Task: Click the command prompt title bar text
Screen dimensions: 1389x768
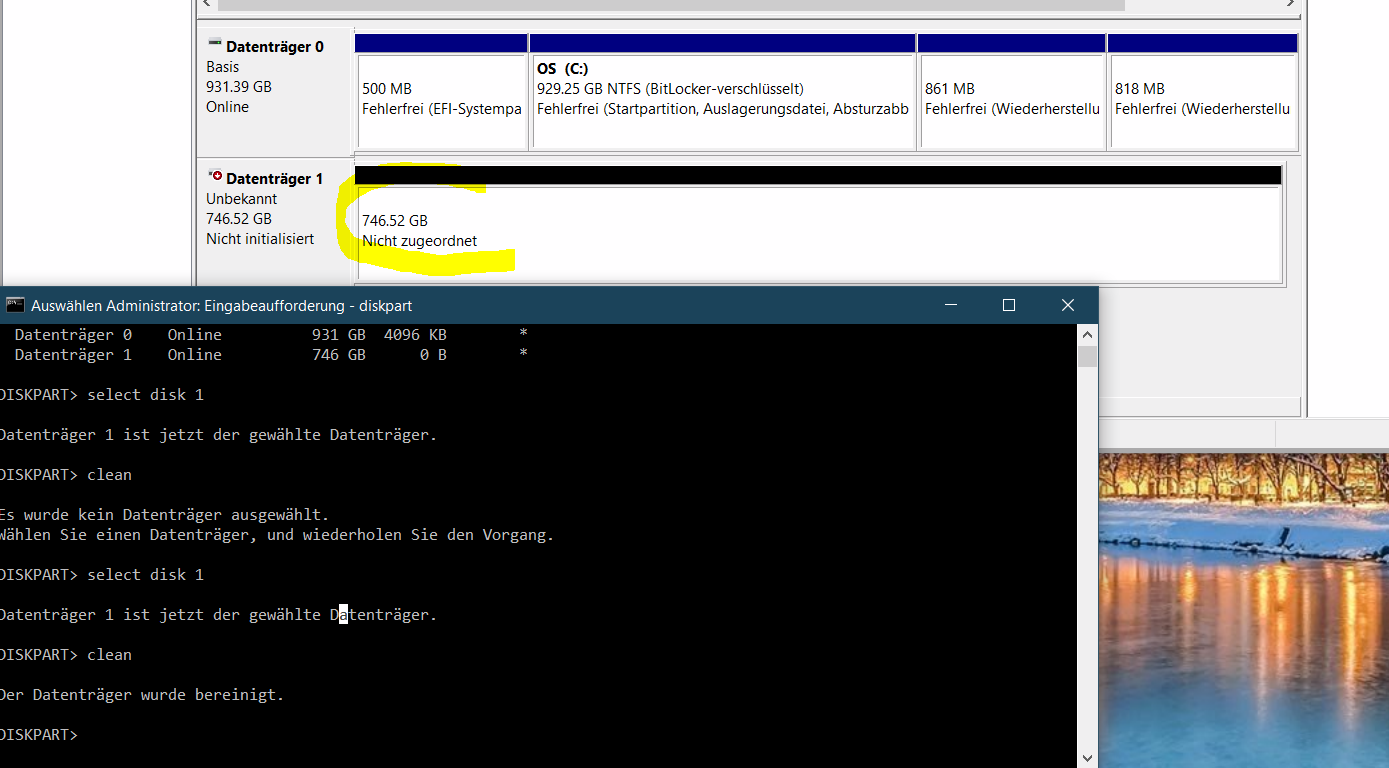Action: pyautogui.click(x=221, y=306)
